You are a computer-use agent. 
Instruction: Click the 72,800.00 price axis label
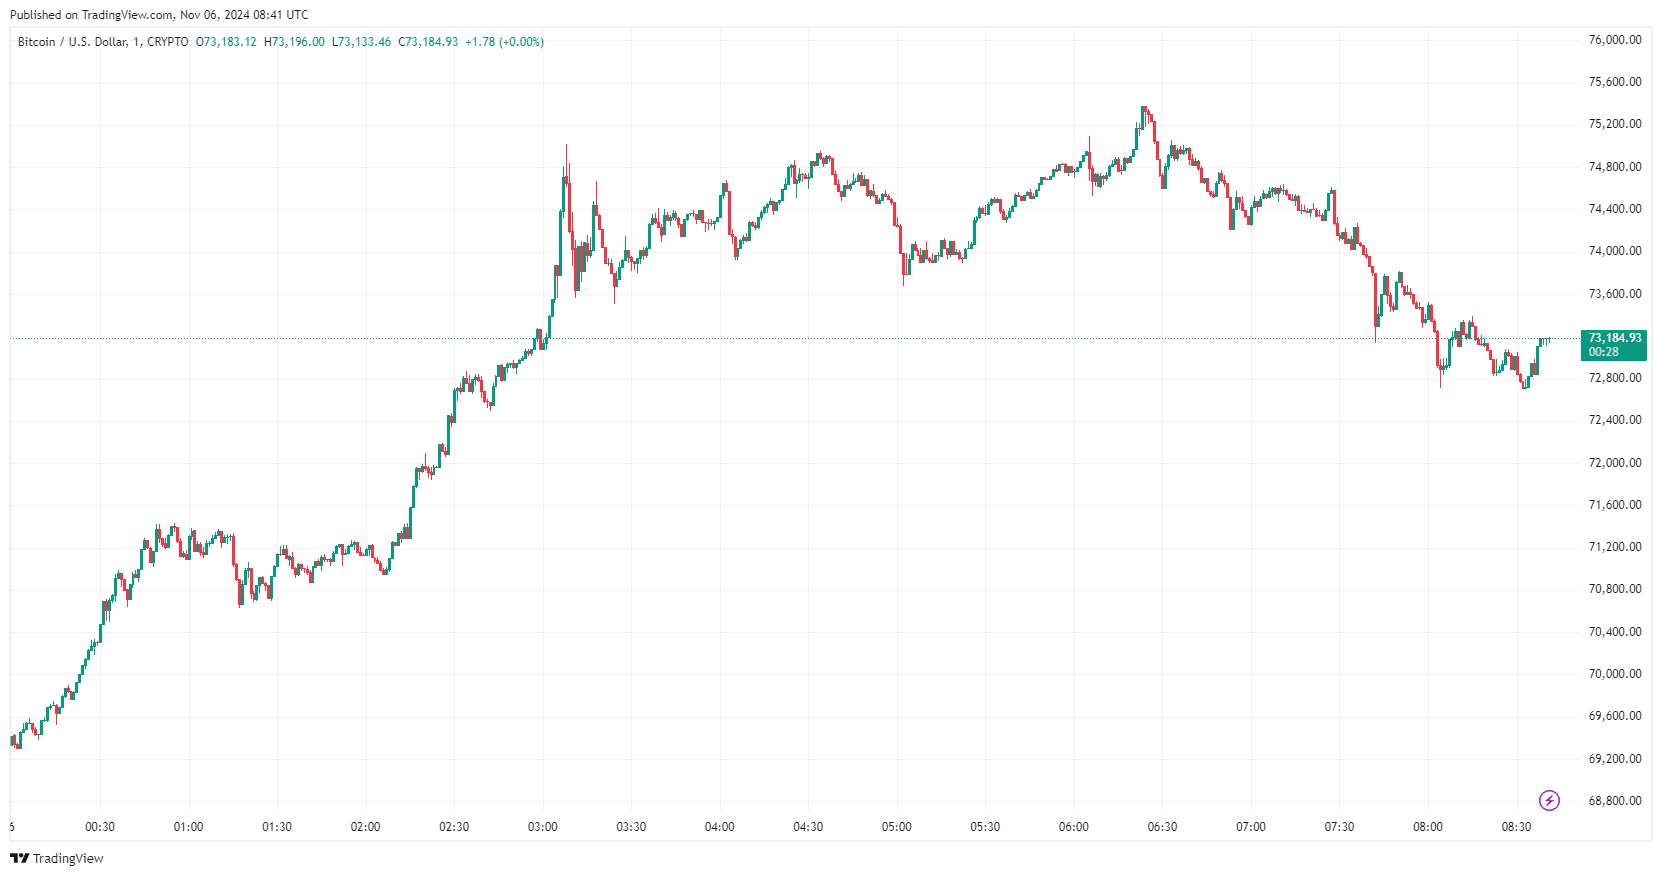[x=1615, y=378]
